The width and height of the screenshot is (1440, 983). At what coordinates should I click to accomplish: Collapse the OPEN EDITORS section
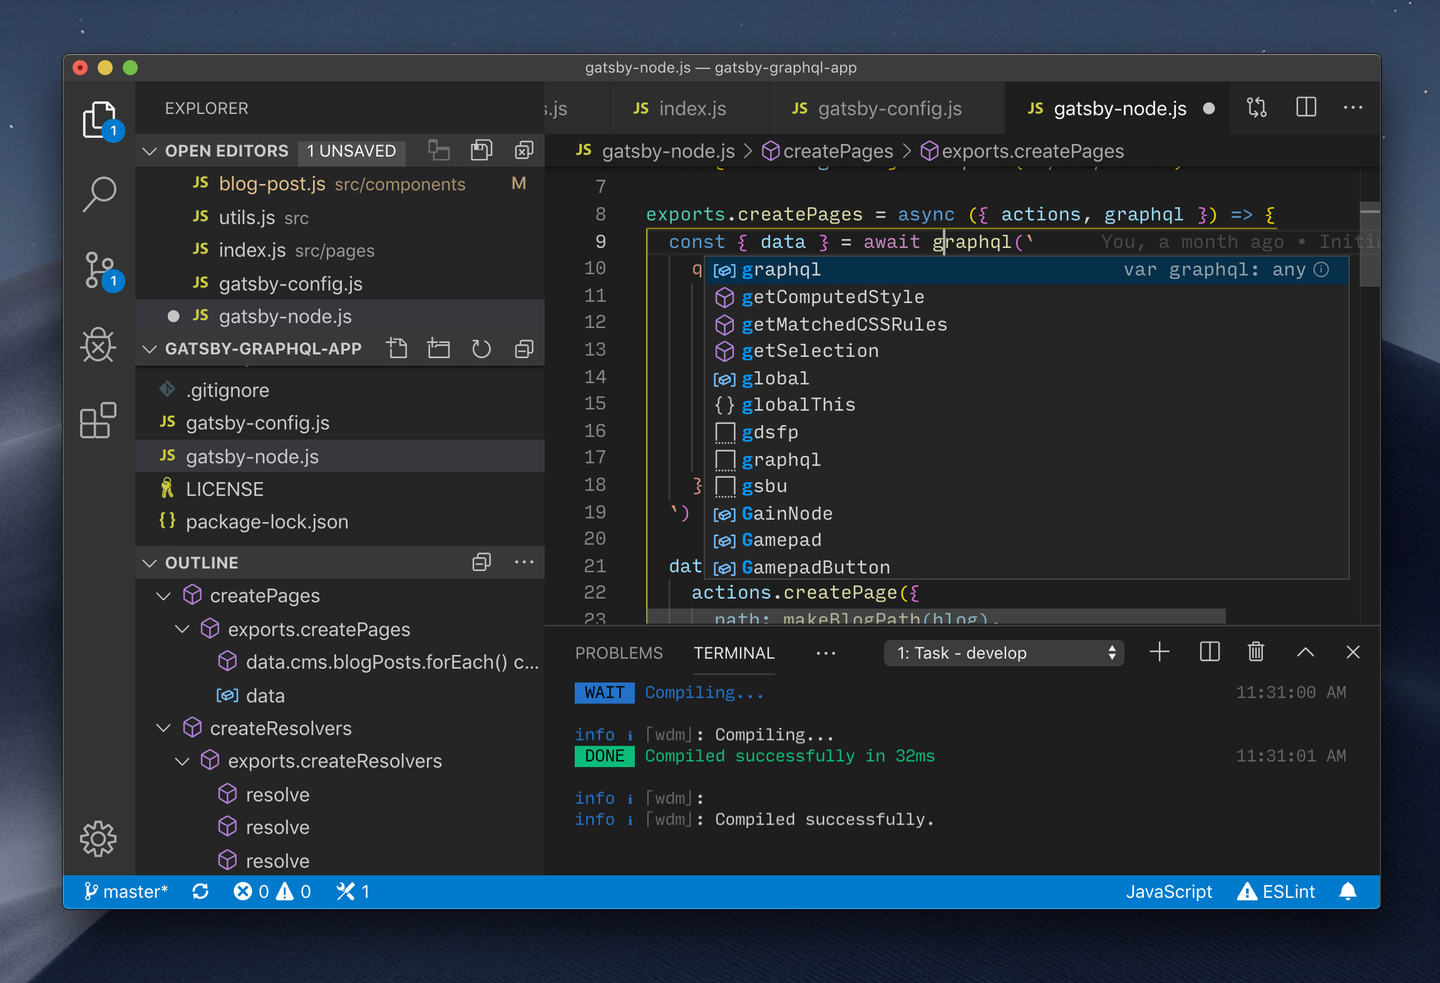[149, 151]
